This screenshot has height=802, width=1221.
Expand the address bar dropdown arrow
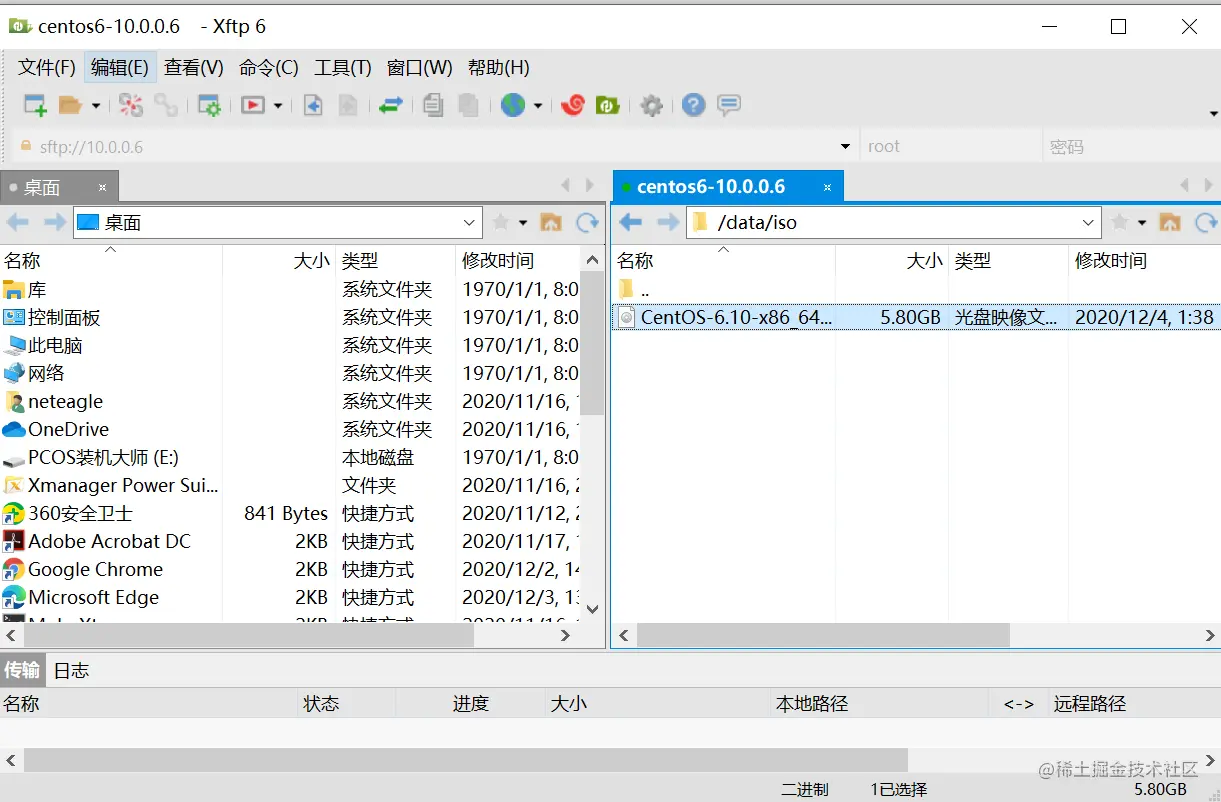pyautogui.click(x=847, y=146)
